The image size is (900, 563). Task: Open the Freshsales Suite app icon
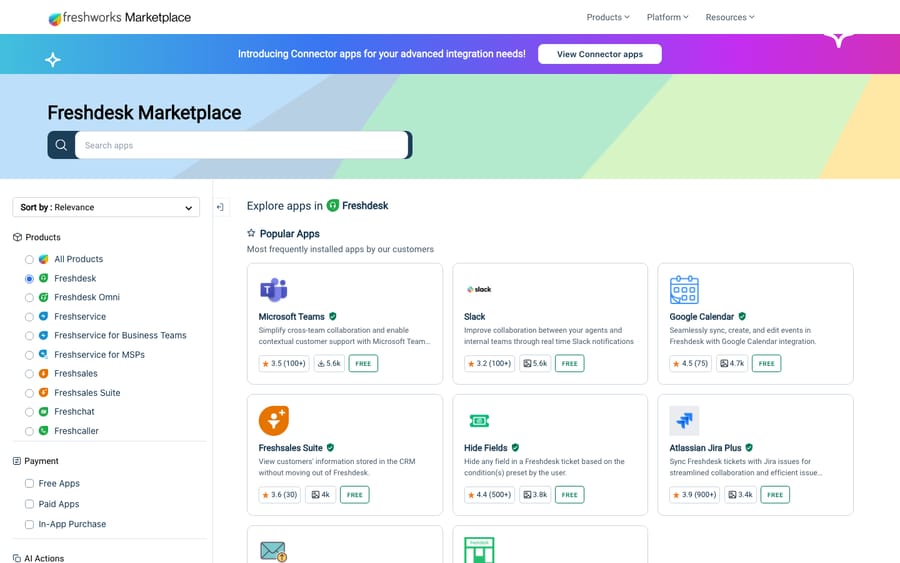(x=274, y=421)
